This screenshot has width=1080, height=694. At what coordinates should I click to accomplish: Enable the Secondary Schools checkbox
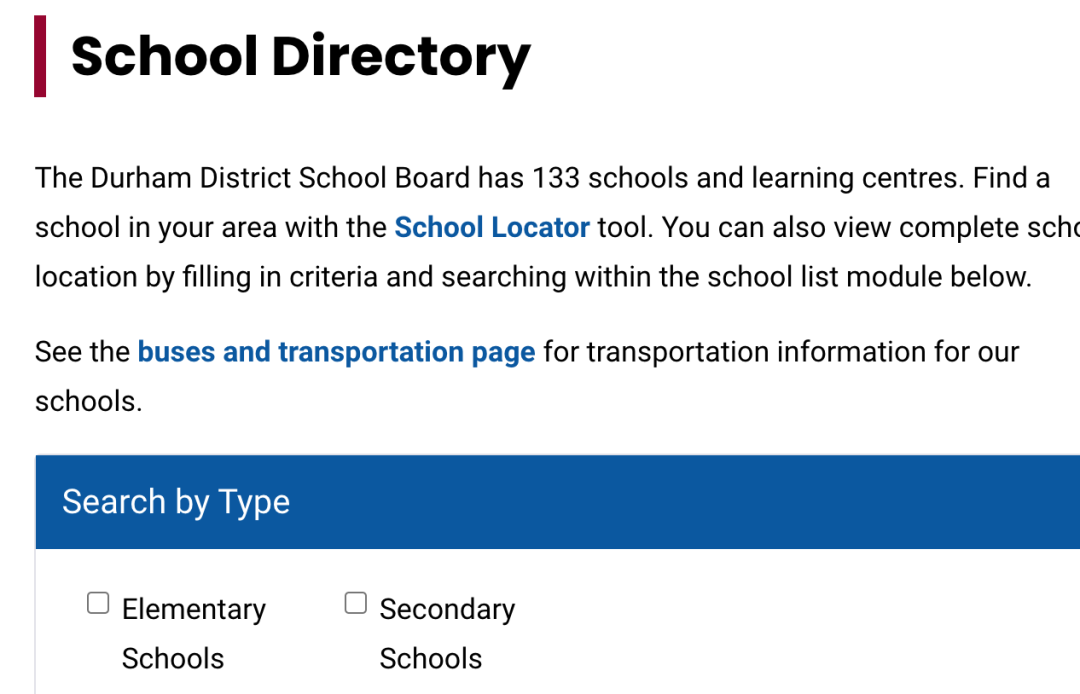pos(356,603)
